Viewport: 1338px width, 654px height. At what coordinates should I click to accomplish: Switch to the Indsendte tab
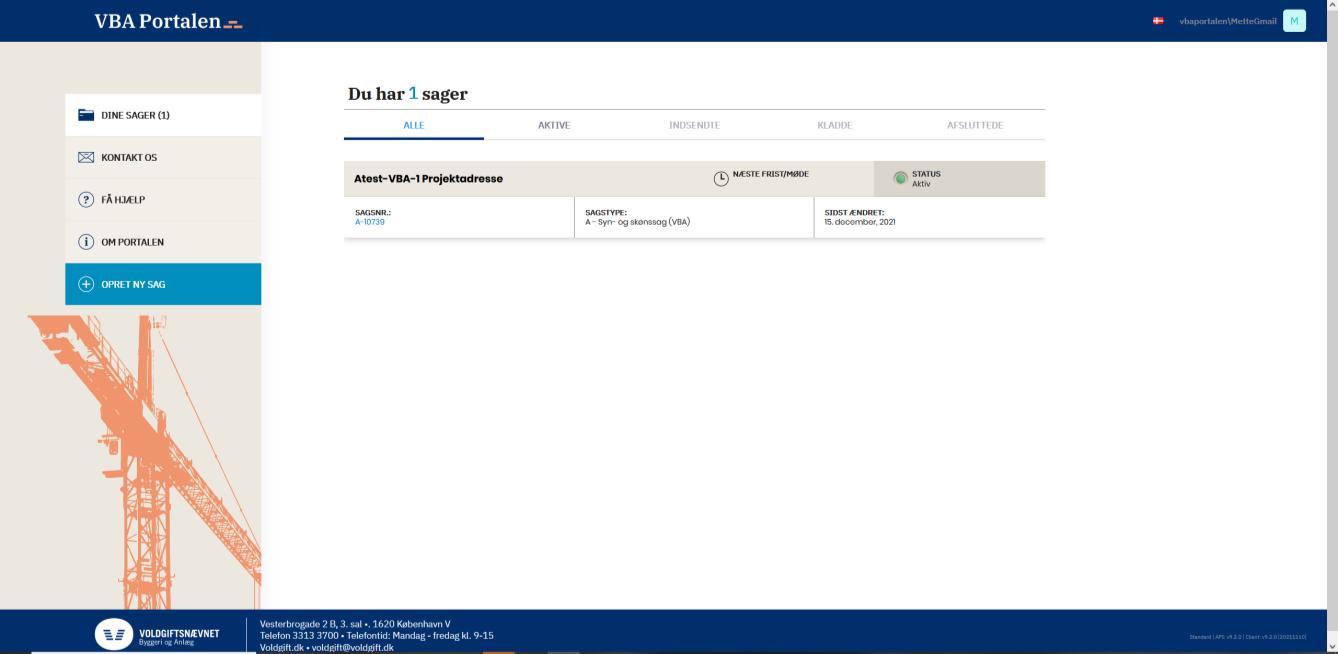(x=694, y=125)
